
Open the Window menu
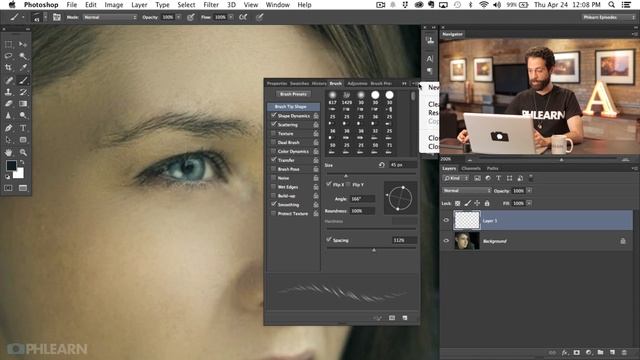click(x=278, y=5)
